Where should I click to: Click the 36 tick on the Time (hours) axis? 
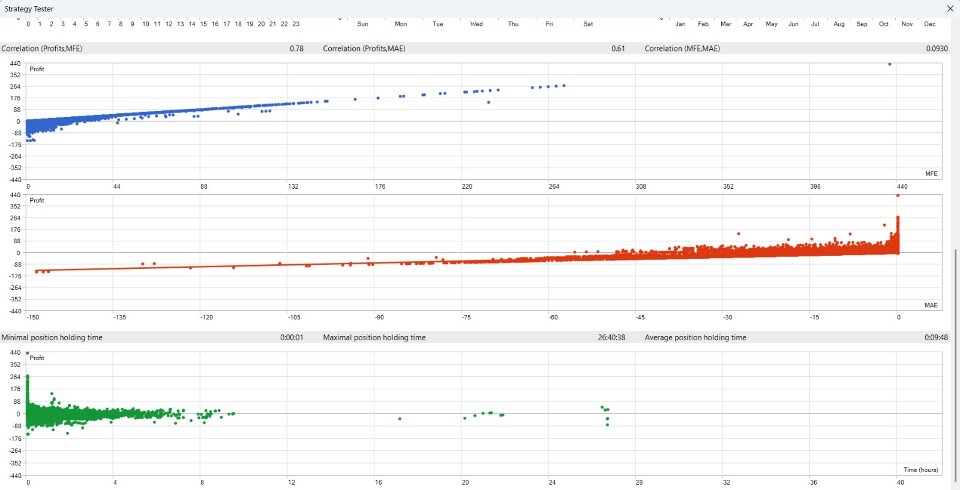pyautogui.click(x=812, y=483)
